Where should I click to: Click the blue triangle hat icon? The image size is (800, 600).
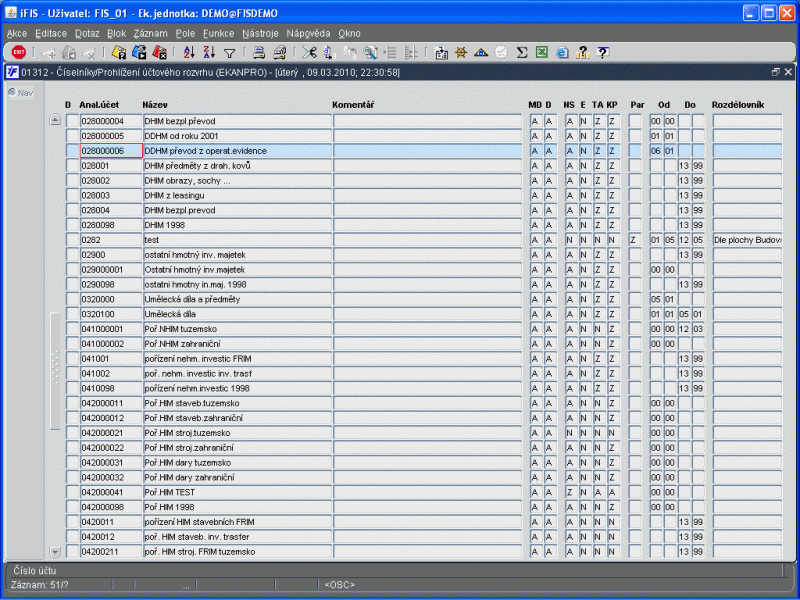tap(481, 52)
